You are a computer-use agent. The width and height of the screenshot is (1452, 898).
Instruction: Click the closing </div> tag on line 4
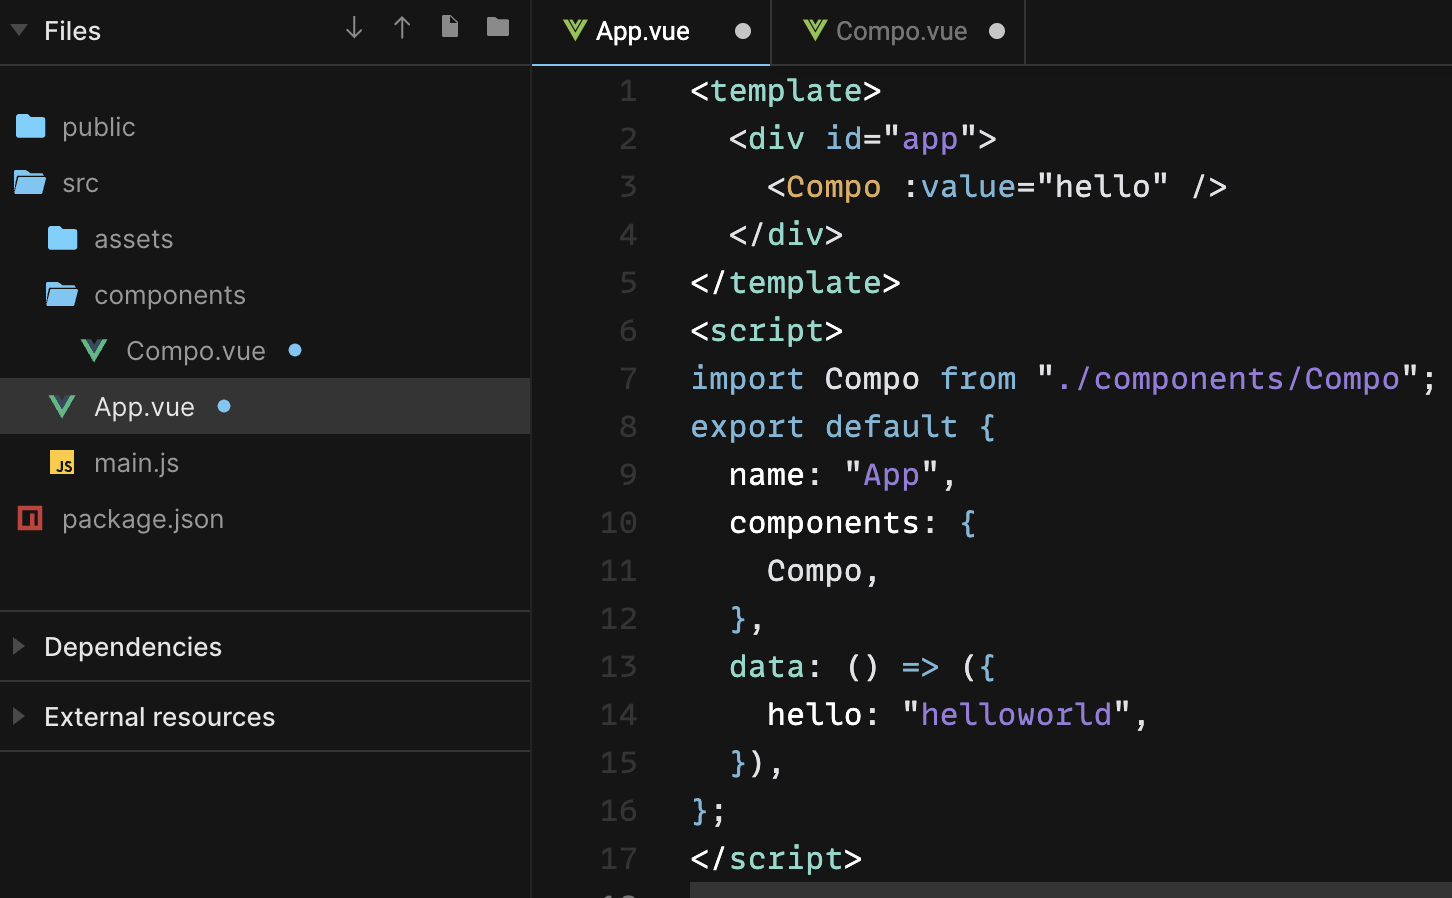click(786, 235)
